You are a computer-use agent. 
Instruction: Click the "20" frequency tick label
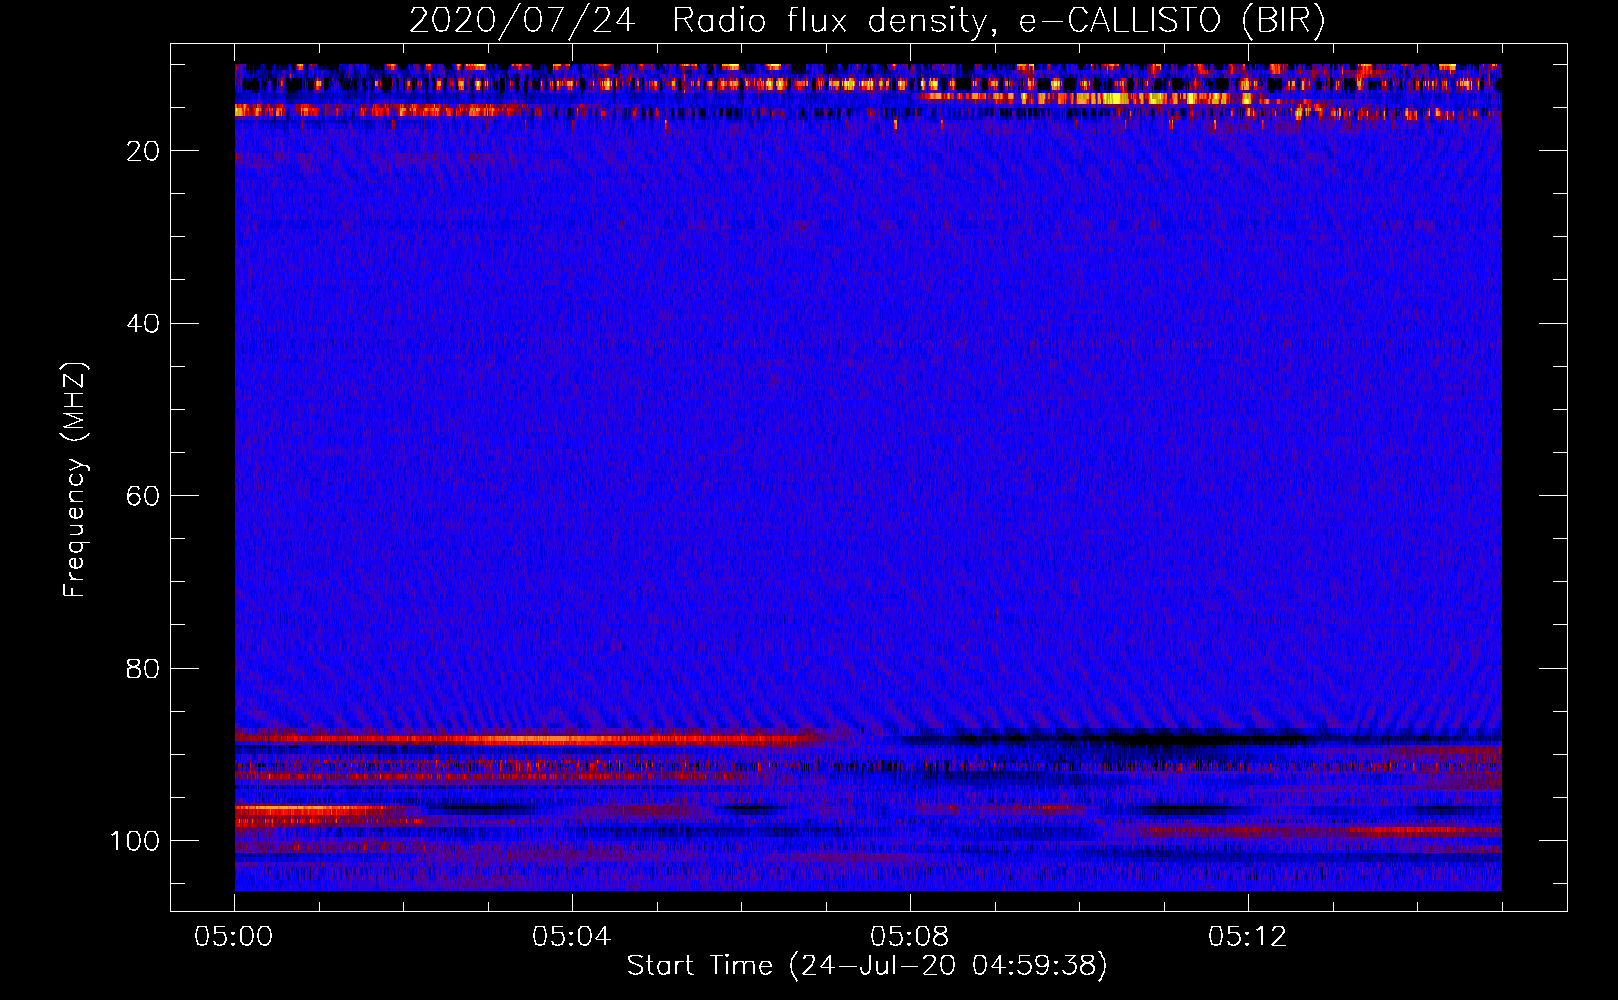[x=144, y=151]
